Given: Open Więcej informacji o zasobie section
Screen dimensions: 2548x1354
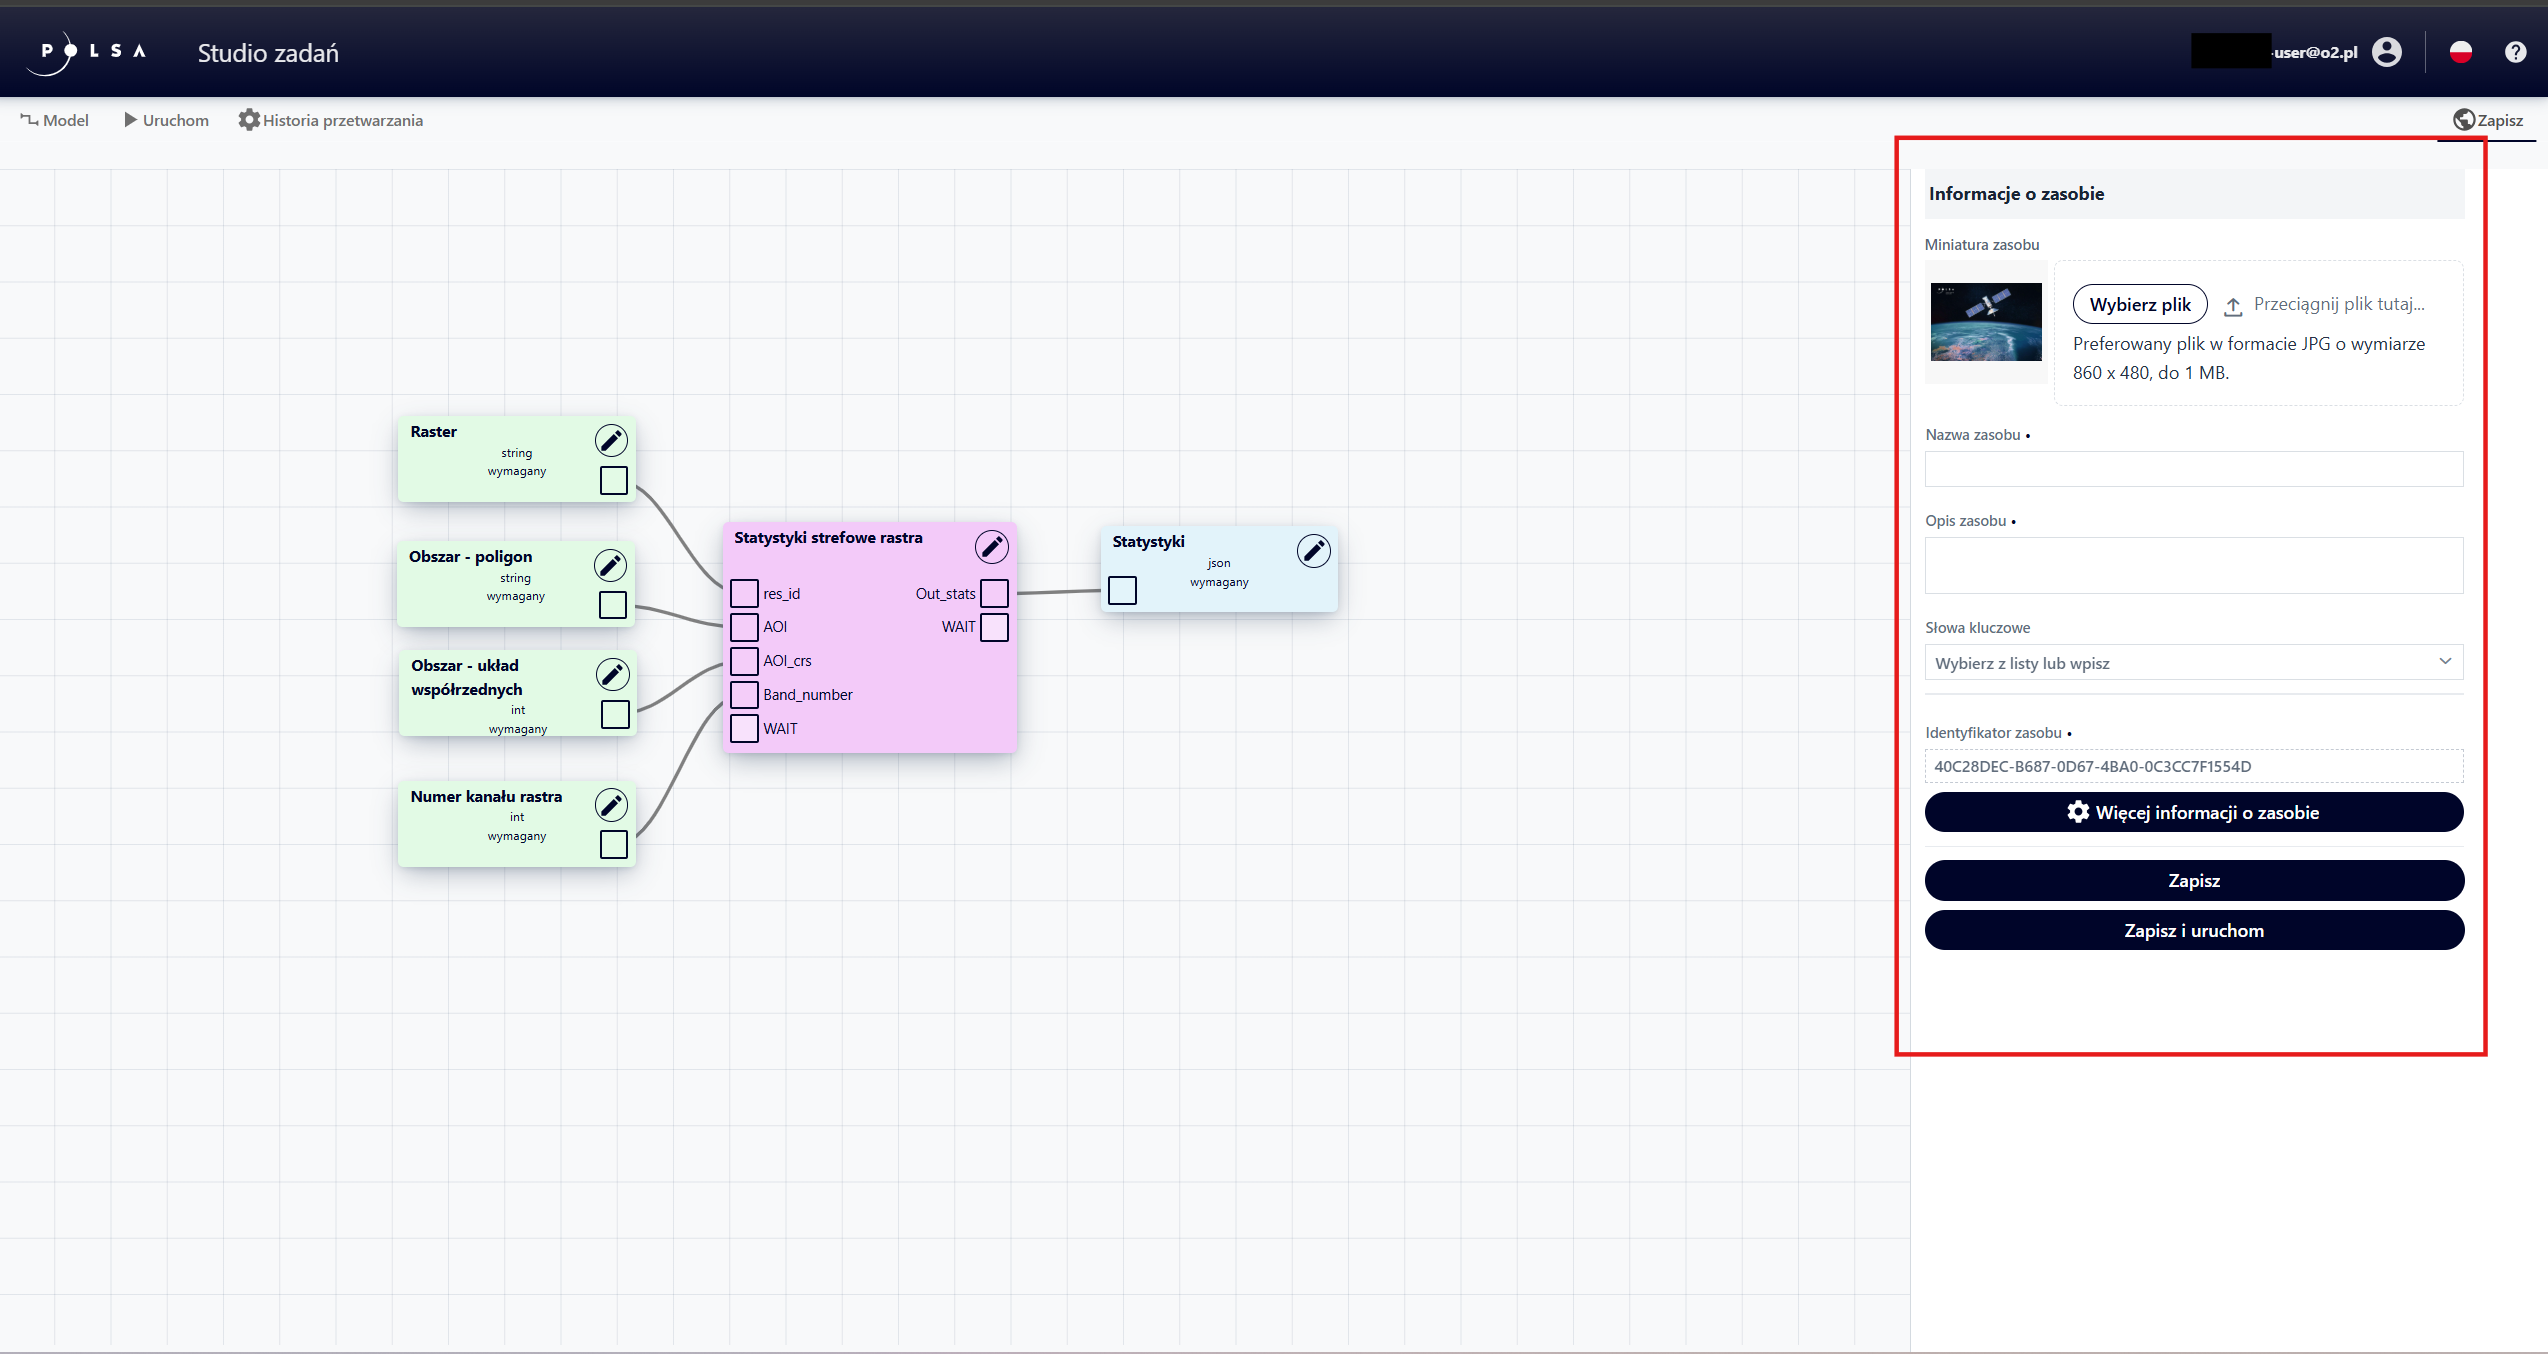Looking at the screenshot, I should click(2193, 812).
